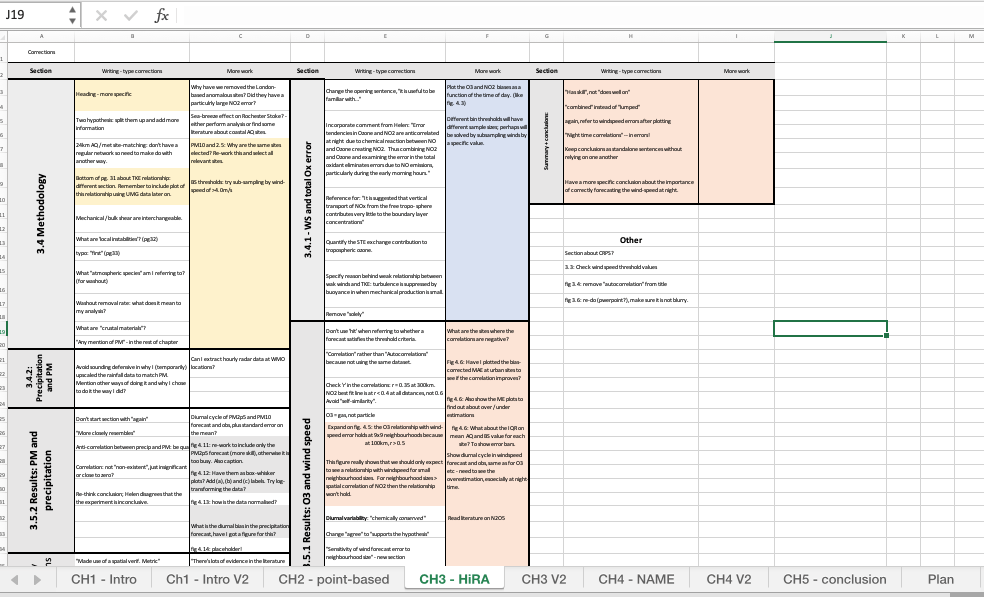Switch to CH4 - NAME sheet tab
The image size is (984, 597).
(636, 579)
